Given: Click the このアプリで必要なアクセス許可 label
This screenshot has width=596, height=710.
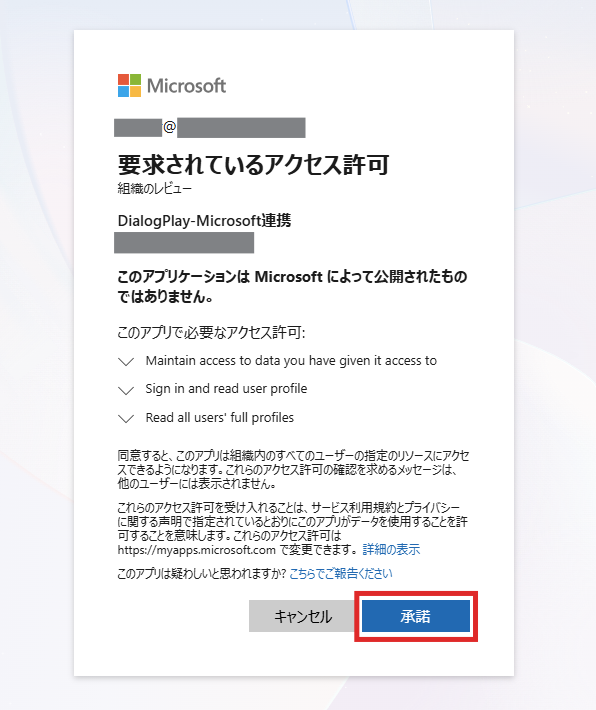Looking at the screenshot, I should [x=211, y=333].
